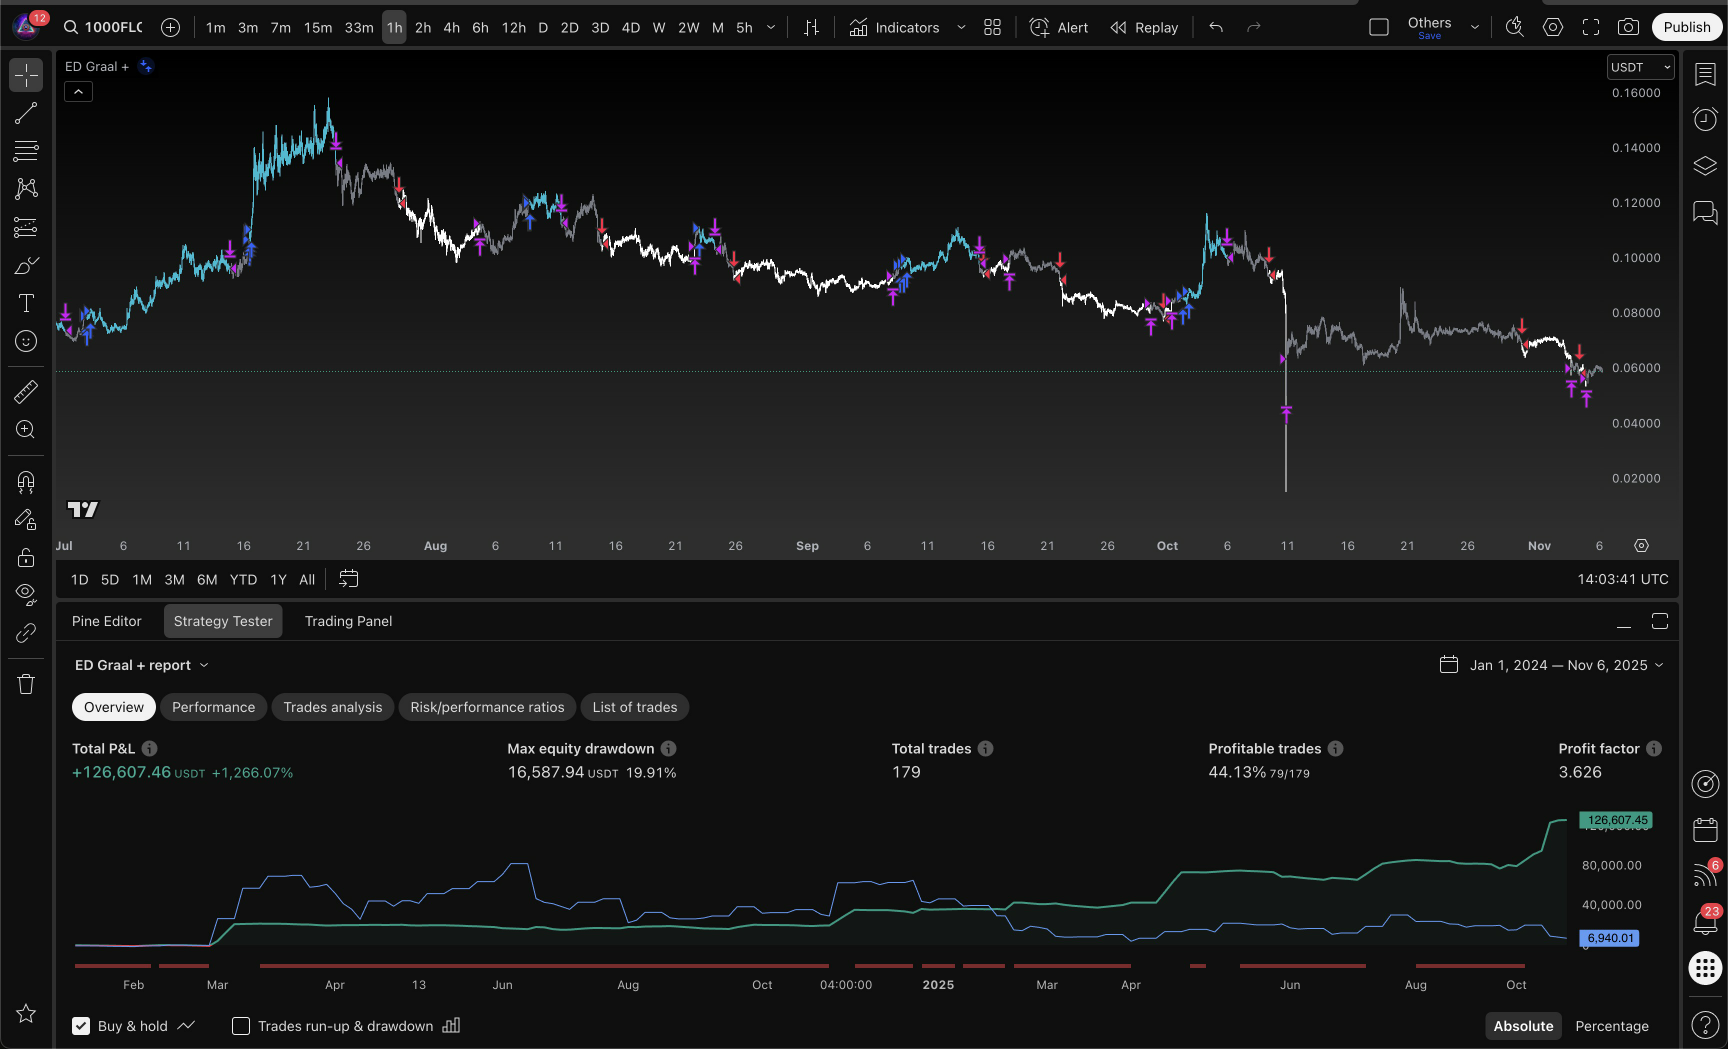Open the object tree layers panel
The height and width of the screenshot is (1049, 1728).
[1705, 166]
